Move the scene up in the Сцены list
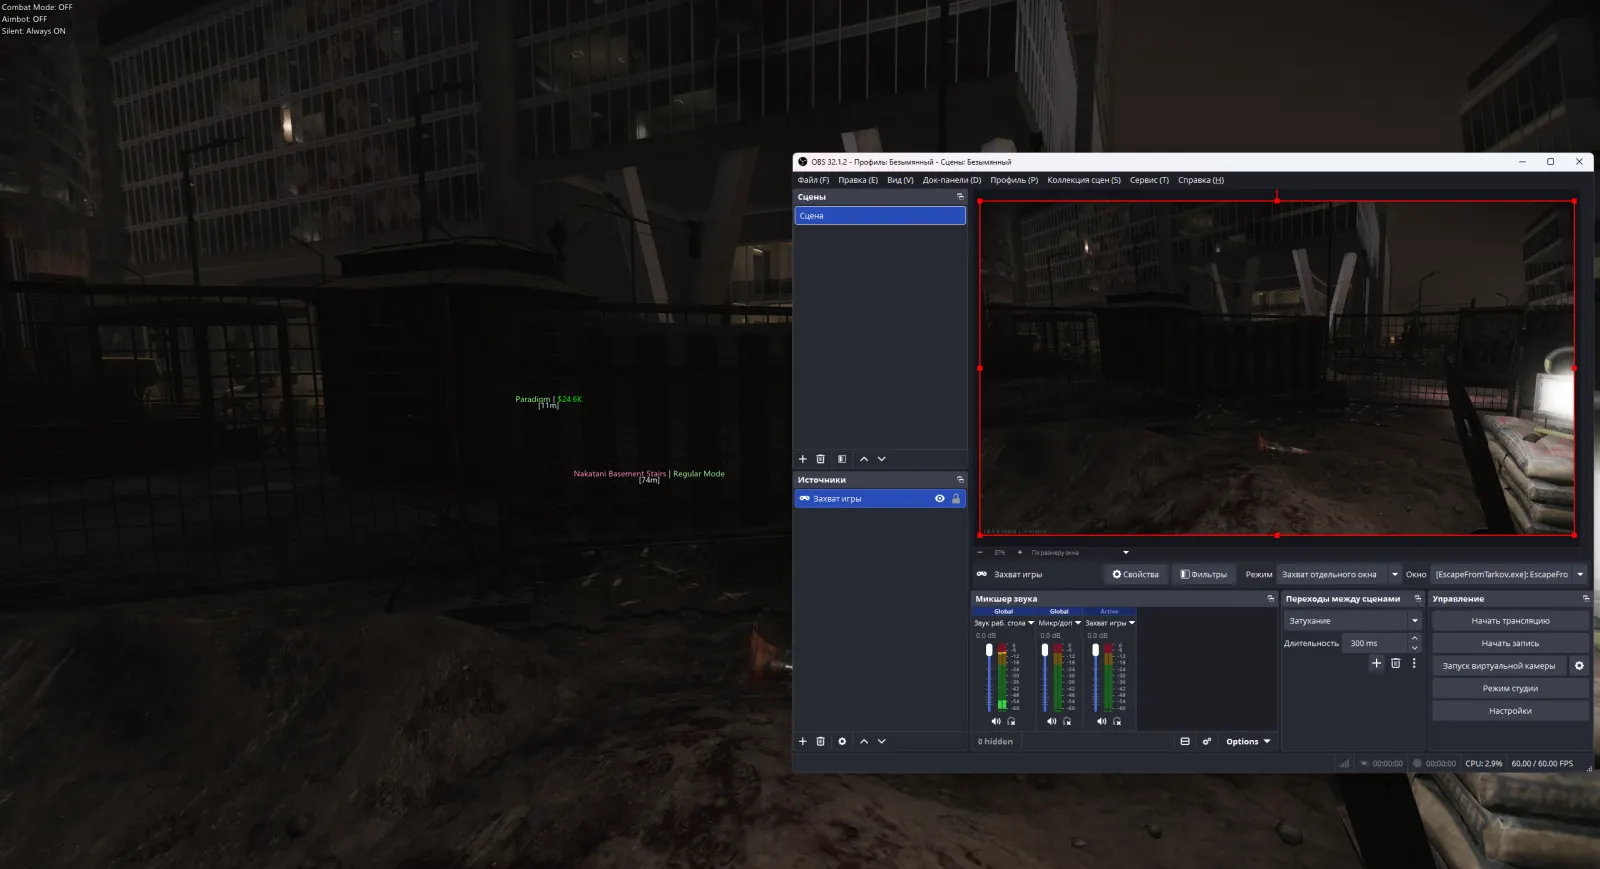This screenshot has height=869, width=1600. coord(864,459)
